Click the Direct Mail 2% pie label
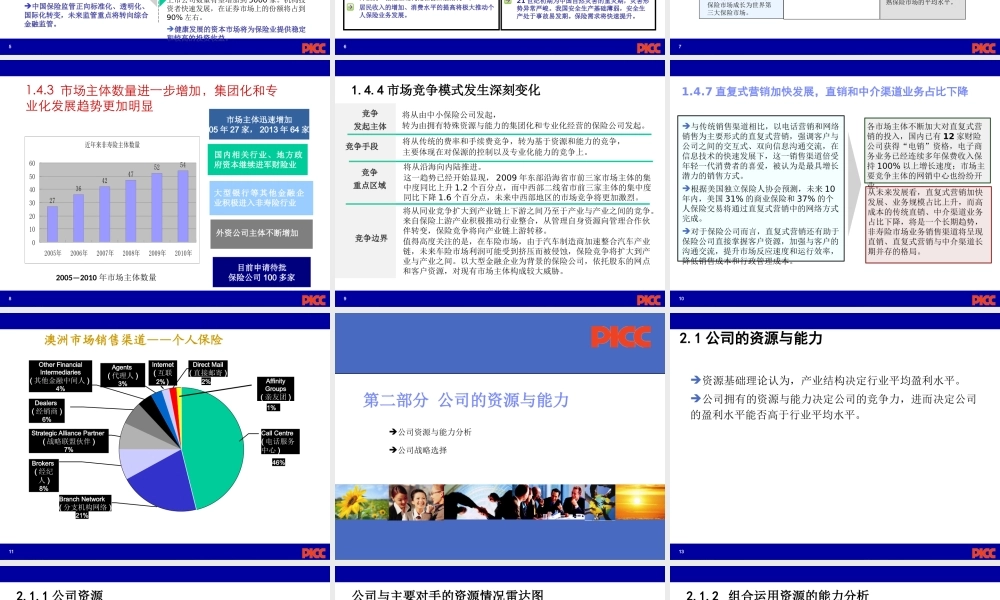 click(207, 373)
